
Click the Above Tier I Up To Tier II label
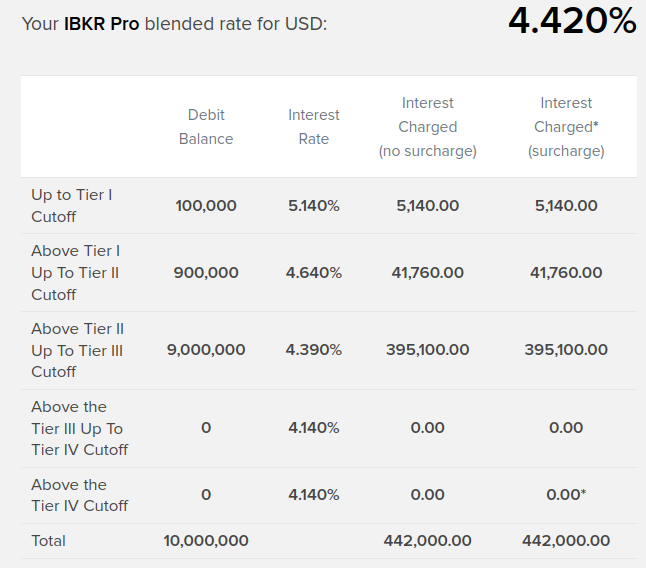pyautogui.click(x=76, y=272)
